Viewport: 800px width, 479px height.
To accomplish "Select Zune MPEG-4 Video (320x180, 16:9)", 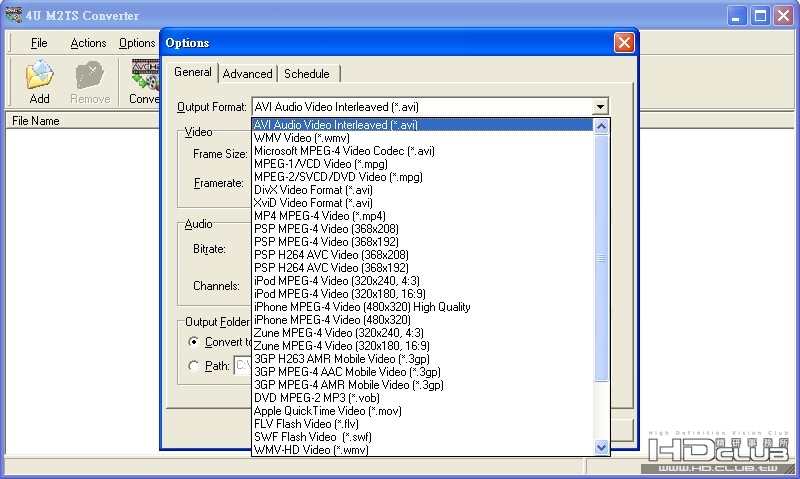I will pos(422,346).
